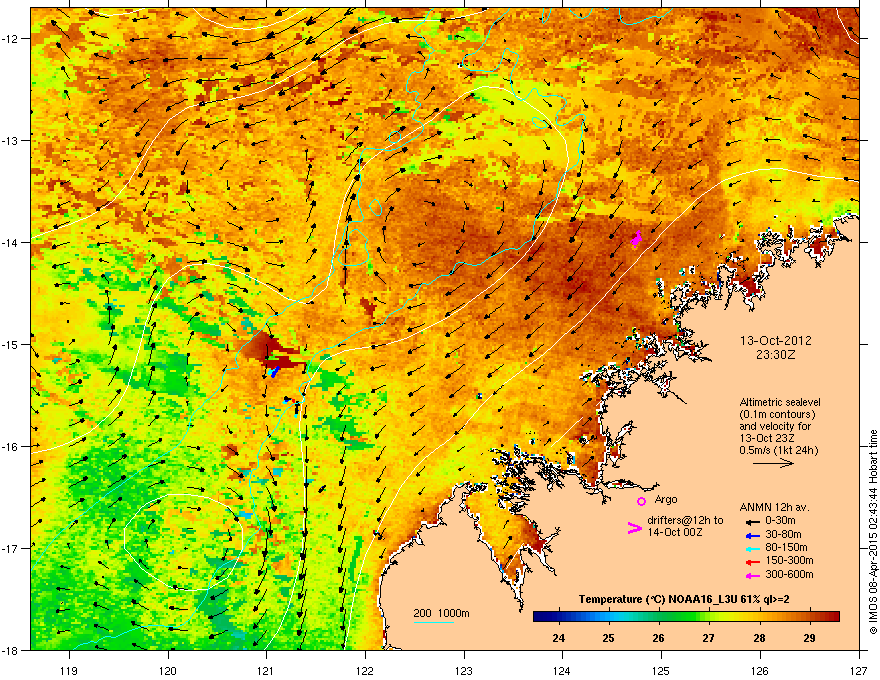Image resolution: width=880 pixels, height=680 pixels.
Task: Click the longitude axis label 122
Action: coord(365,670)
